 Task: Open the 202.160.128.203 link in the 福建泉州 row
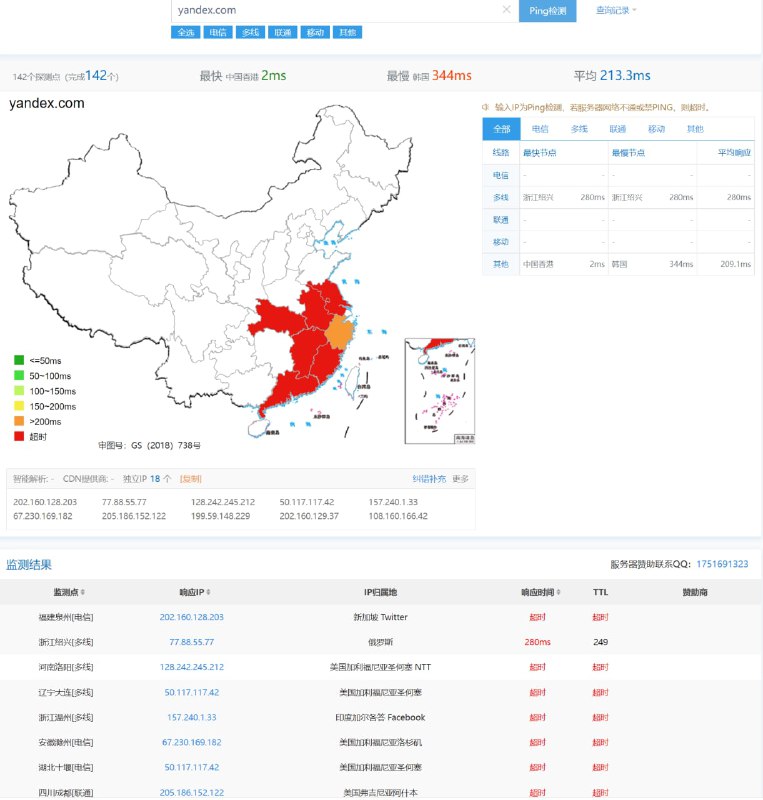pos(191,617)
